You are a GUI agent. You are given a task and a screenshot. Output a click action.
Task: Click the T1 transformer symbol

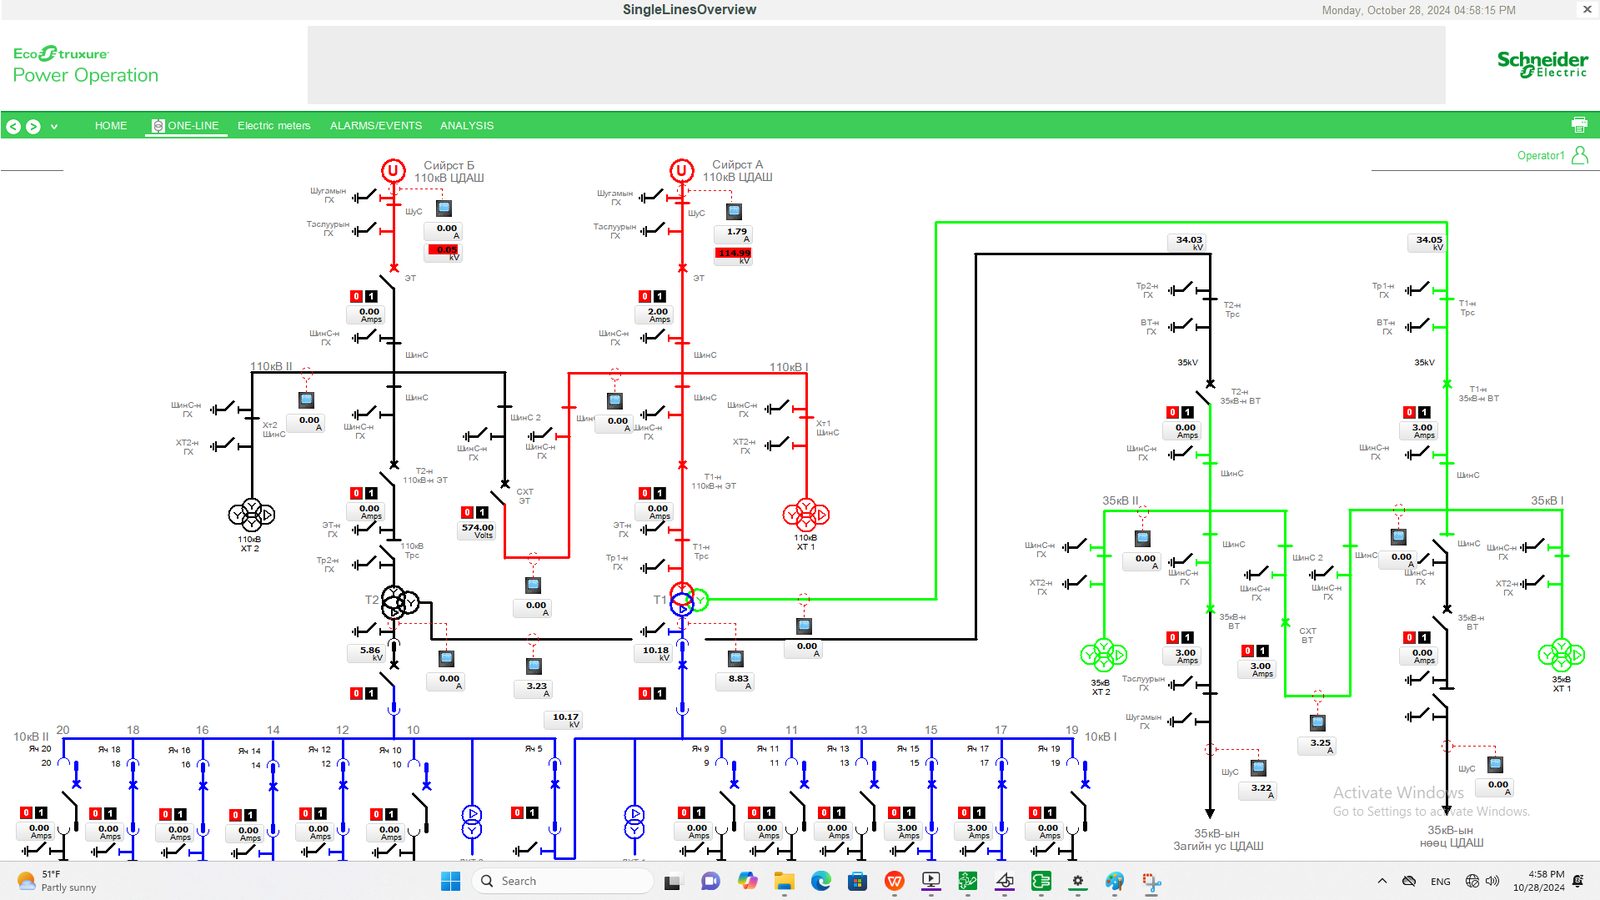(688, 601)
